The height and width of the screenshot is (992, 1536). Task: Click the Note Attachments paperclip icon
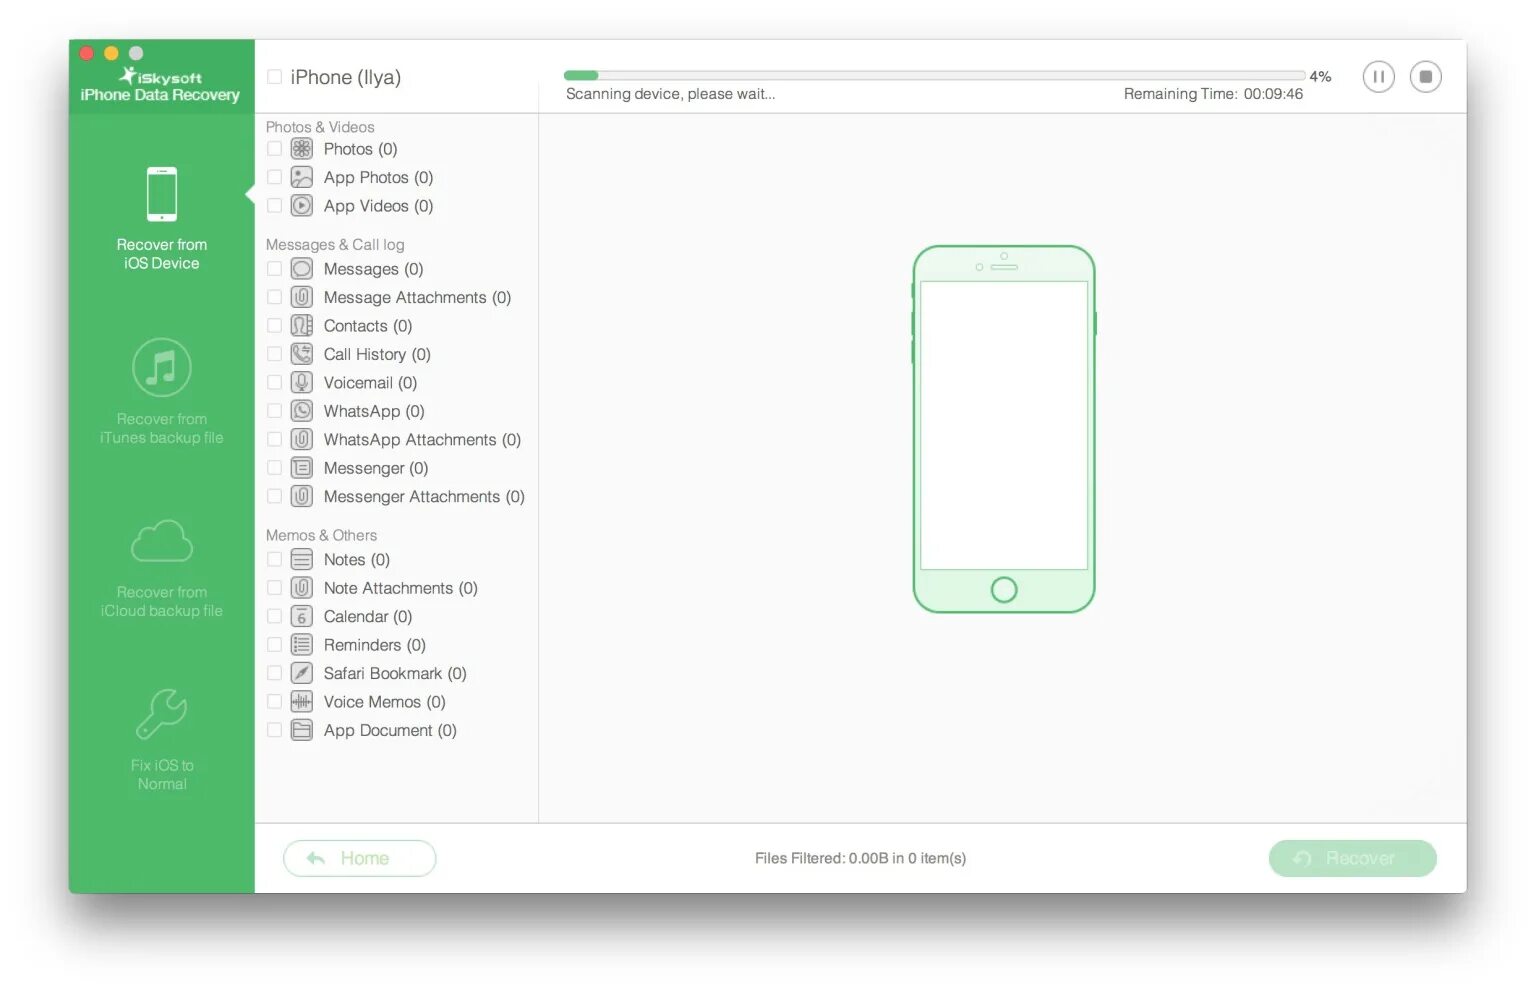[302, 588]
